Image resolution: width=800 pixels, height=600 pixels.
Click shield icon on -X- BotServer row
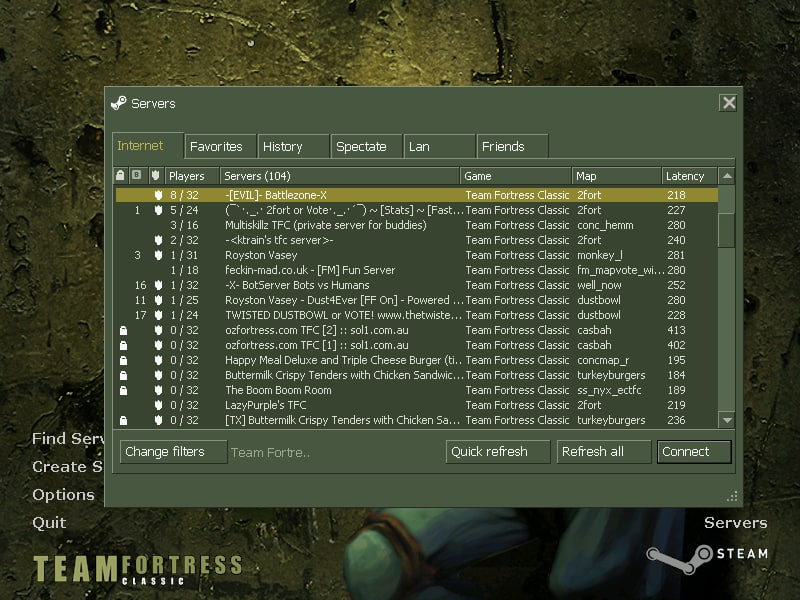click(x=159, y=285)
